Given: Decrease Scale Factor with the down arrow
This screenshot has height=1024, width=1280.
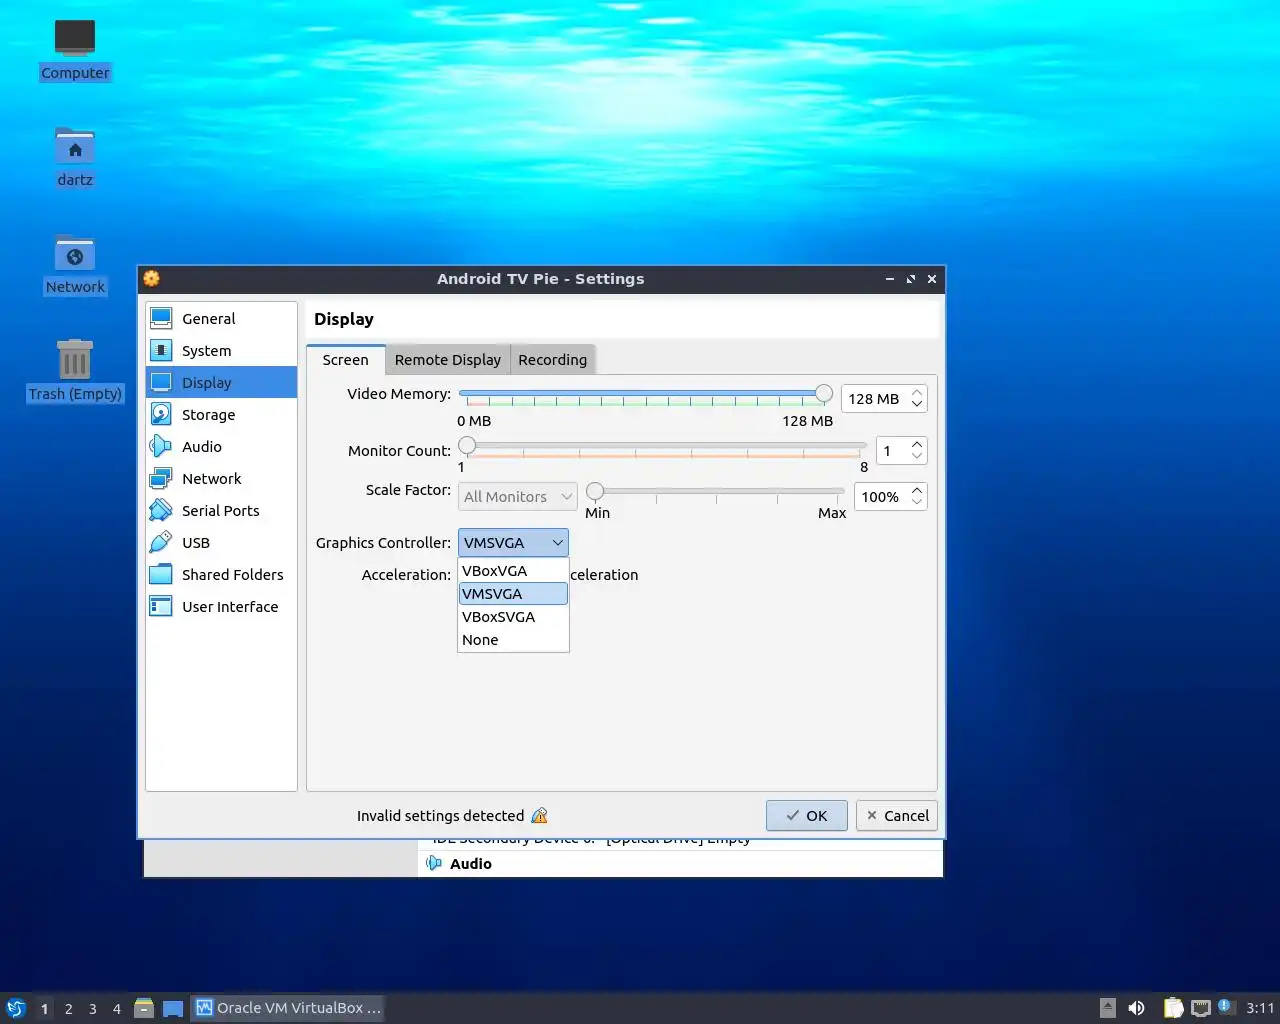Looking at the screenshot, I should 917,503.
